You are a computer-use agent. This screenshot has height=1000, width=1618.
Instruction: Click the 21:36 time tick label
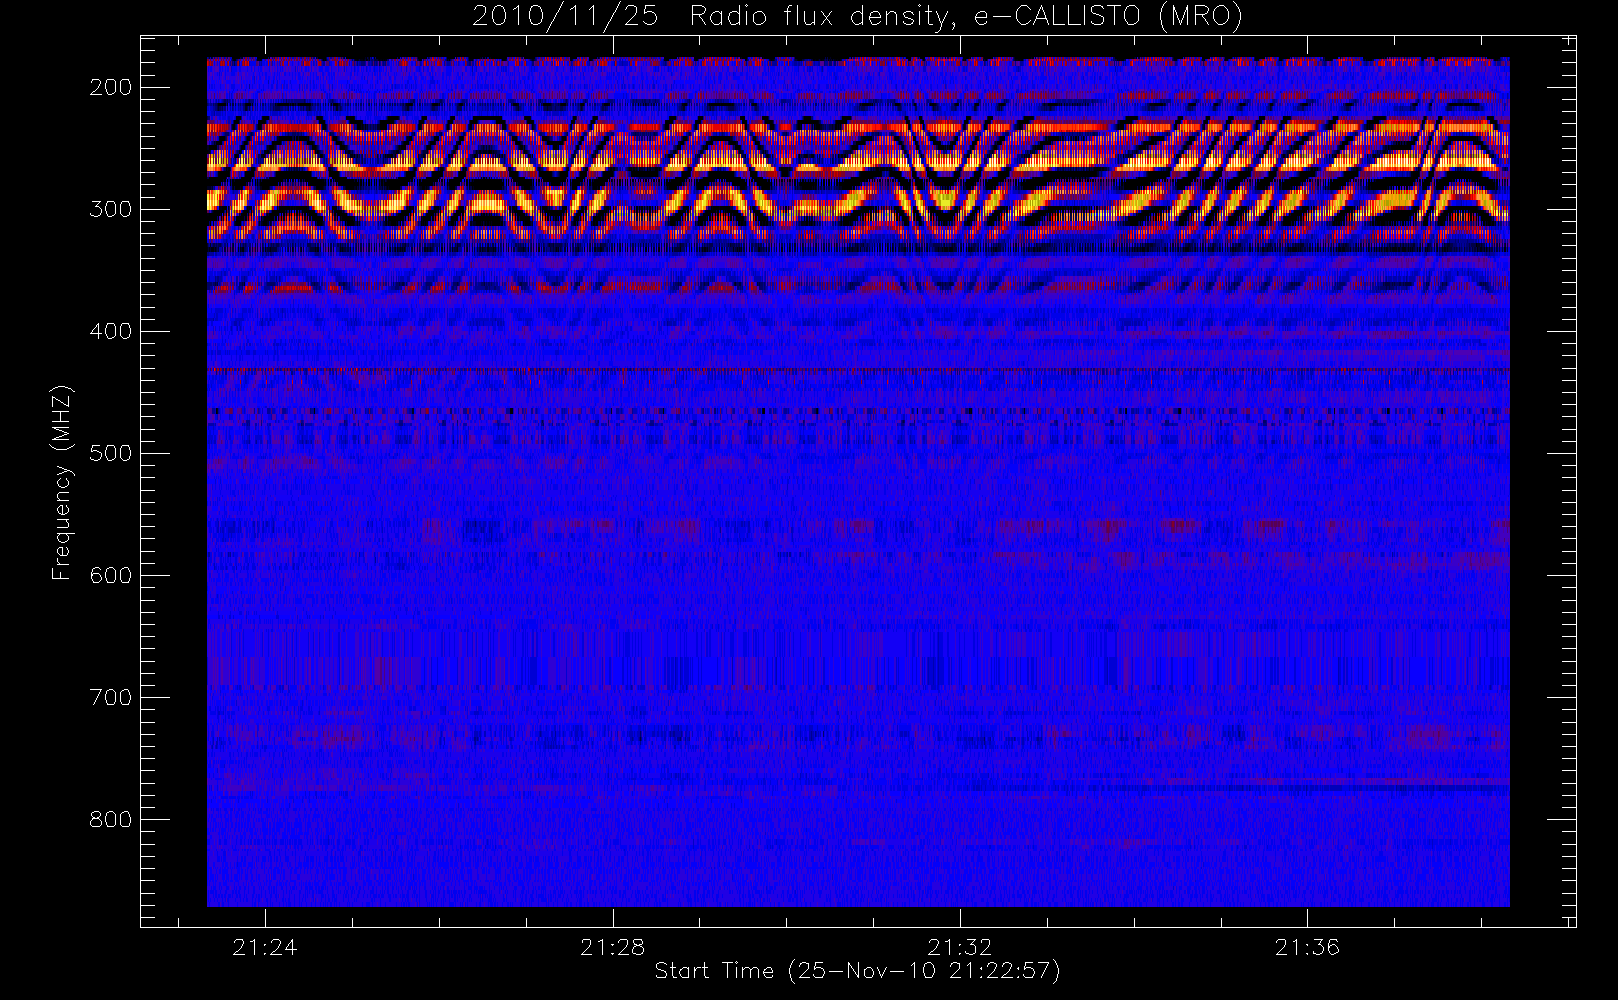tap(1307, 947)
